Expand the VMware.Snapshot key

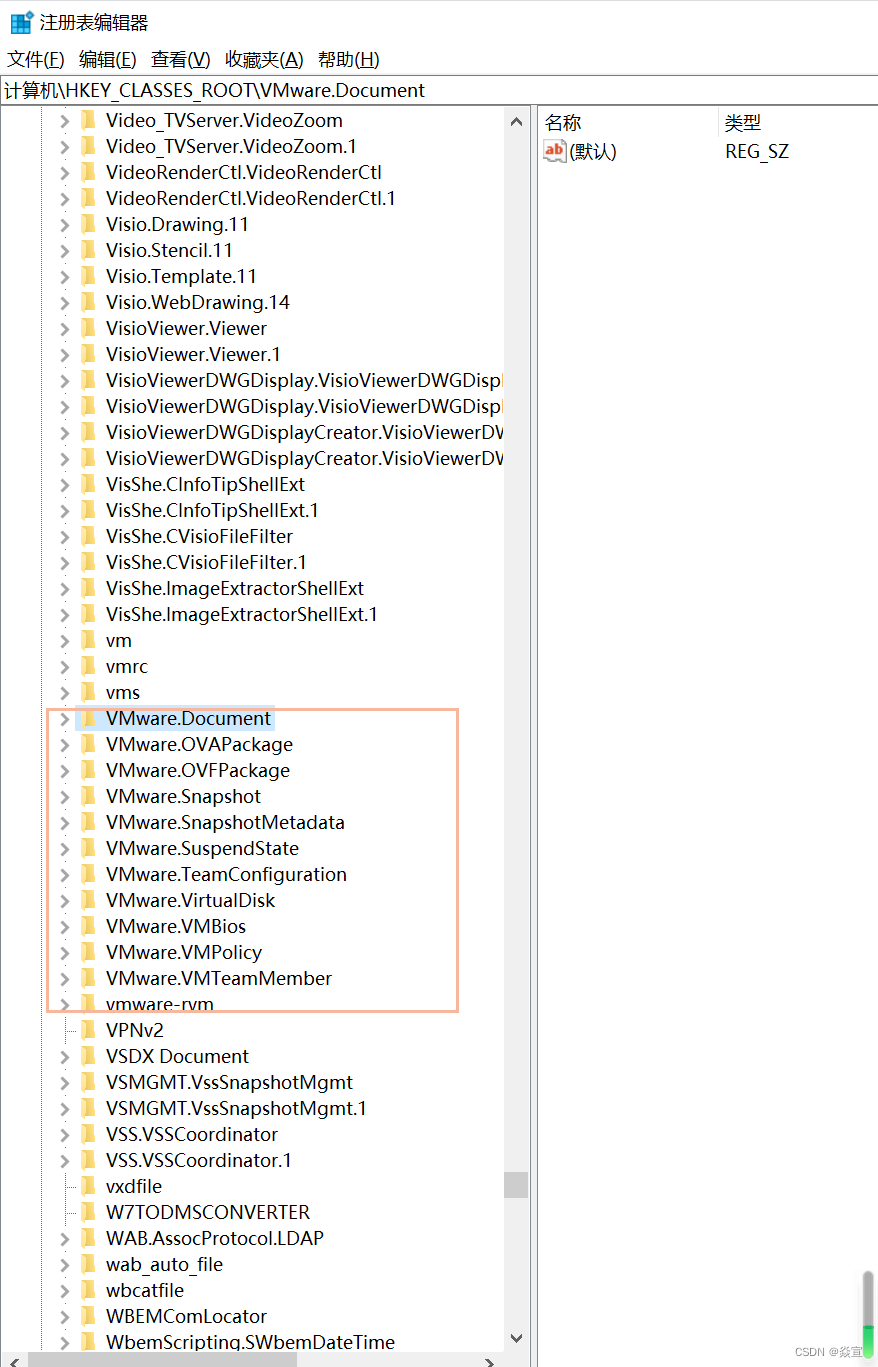64,797
